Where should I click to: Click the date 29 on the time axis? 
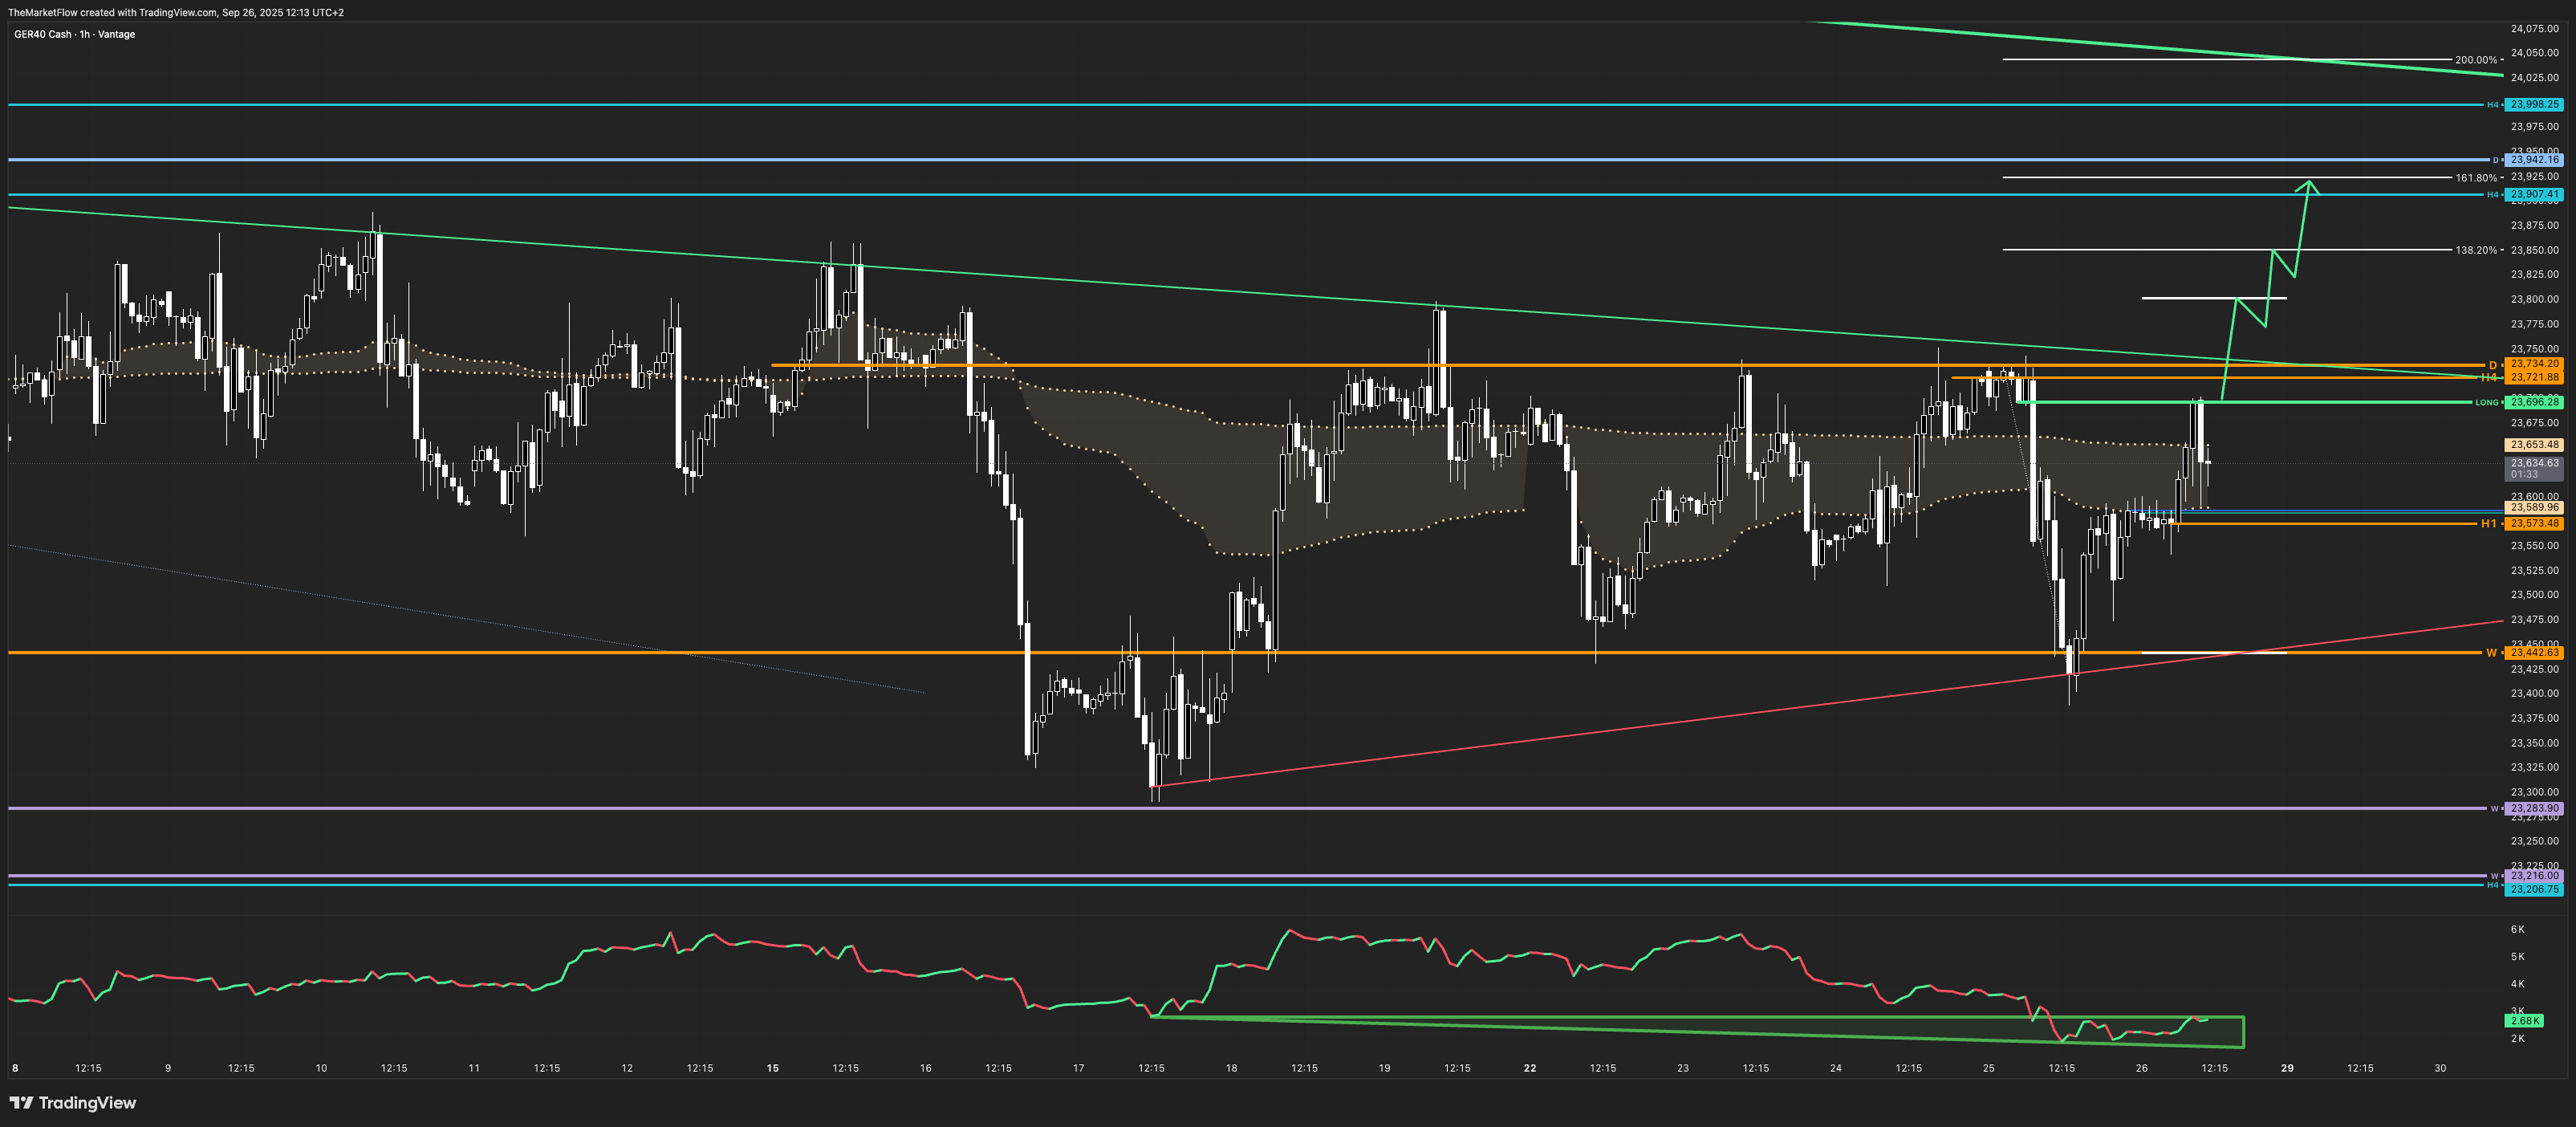click(x=2287, y=1068)
